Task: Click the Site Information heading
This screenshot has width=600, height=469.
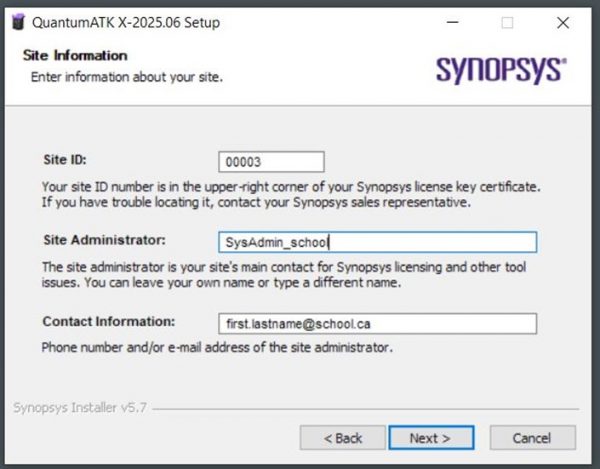Action: (75, 55)
